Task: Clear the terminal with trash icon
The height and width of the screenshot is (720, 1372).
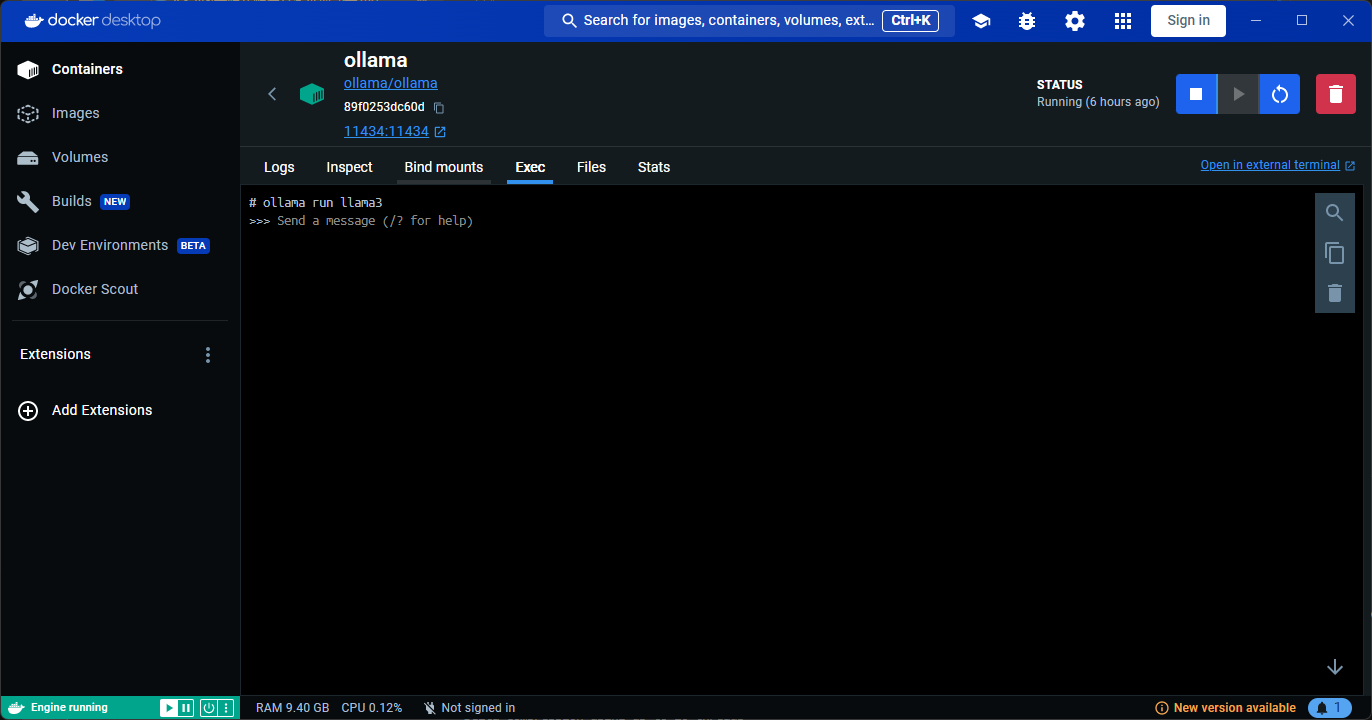Action: [x=1334, y=293]
